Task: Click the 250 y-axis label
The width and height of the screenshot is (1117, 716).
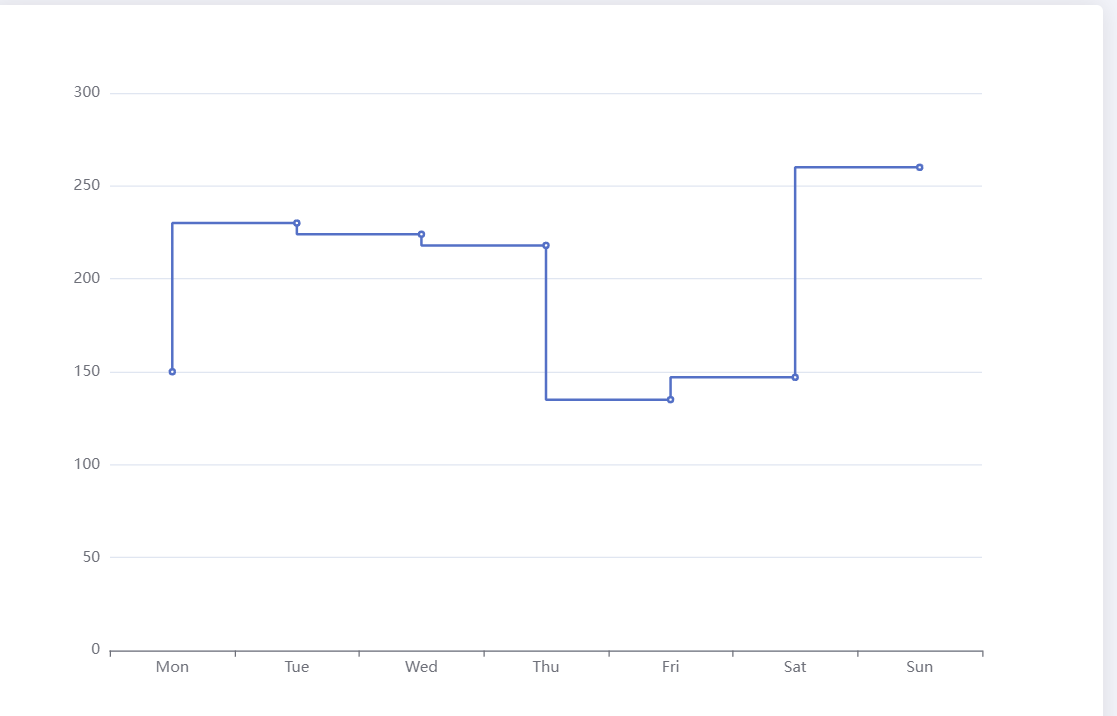Action: [x=87, y=186]
